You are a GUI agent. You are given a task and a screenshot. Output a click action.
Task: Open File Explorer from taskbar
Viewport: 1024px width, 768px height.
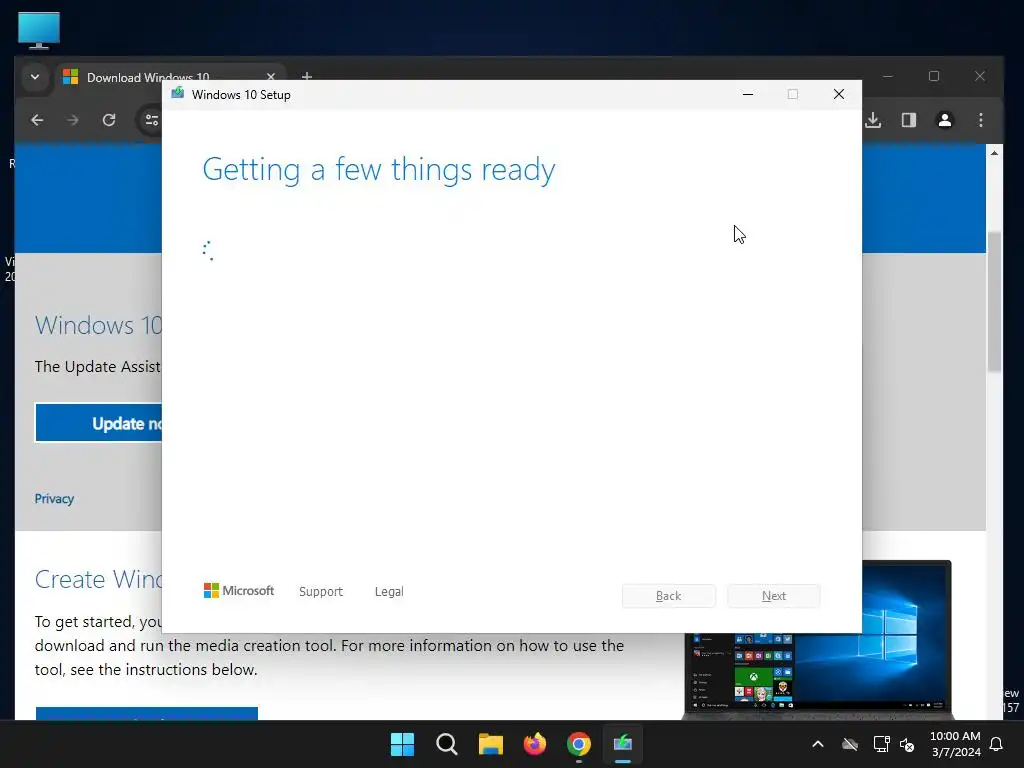[x=490, y=744]
